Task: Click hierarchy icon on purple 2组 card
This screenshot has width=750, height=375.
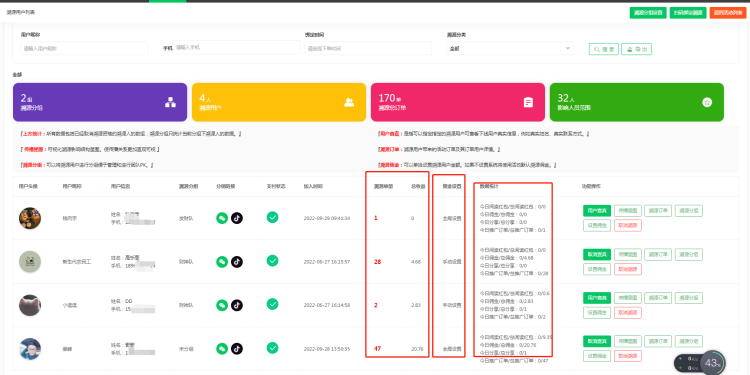Action: point(170,102)
